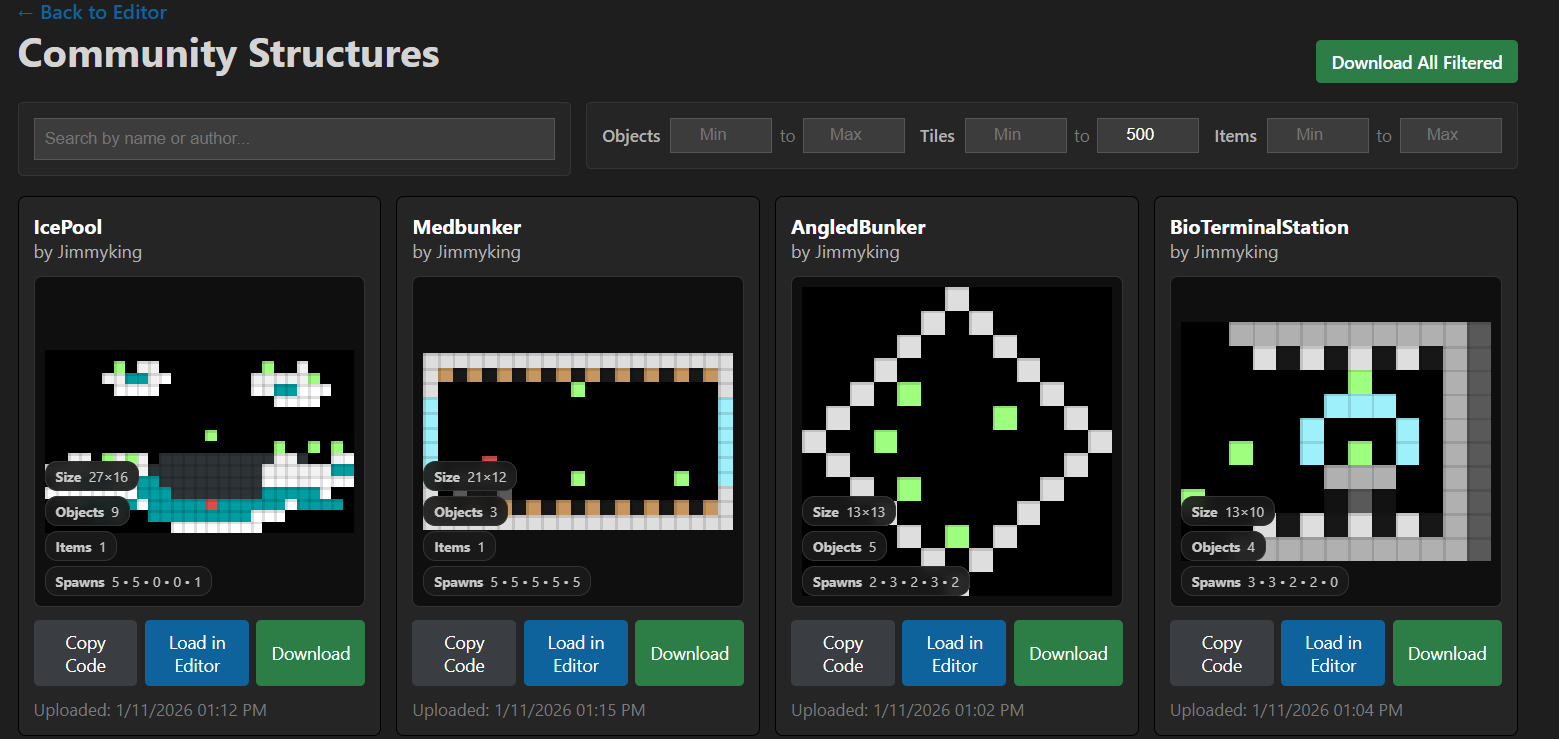Download the Medbunker structure
The height and width of the screenshot is (739, 1559).
[689, 653]
